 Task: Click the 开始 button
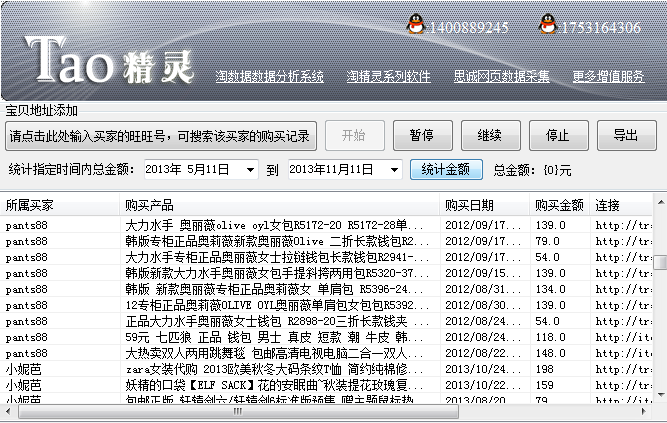(x=355, y=136)
